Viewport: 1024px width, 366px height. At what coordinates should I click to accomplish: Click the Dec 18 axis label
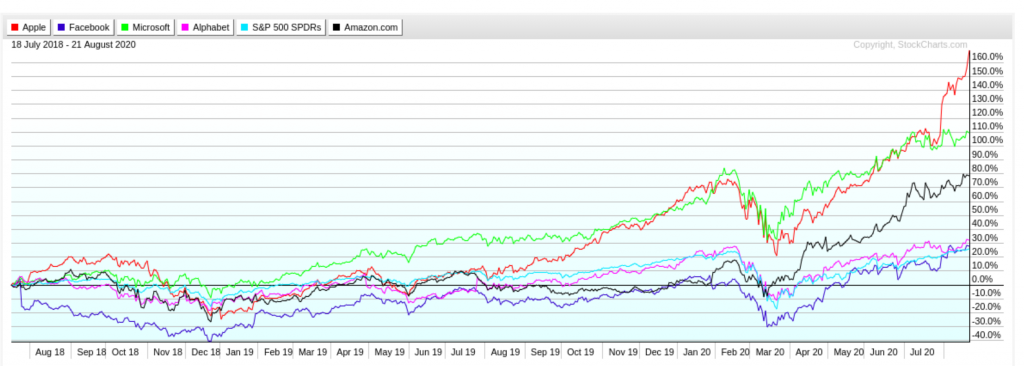point(206,352)
